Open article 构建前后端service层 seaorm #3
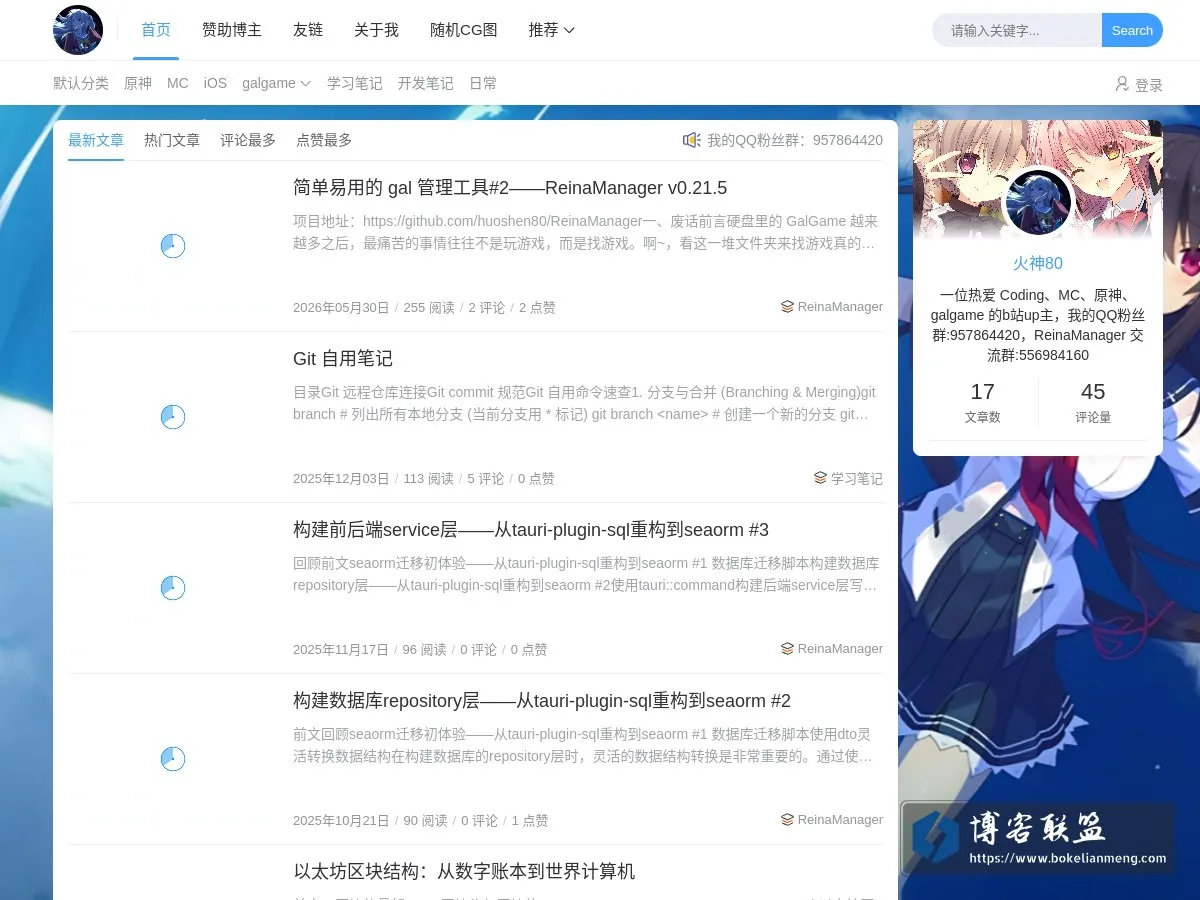This screenshot has height=900, width=1200. [531, 530]
